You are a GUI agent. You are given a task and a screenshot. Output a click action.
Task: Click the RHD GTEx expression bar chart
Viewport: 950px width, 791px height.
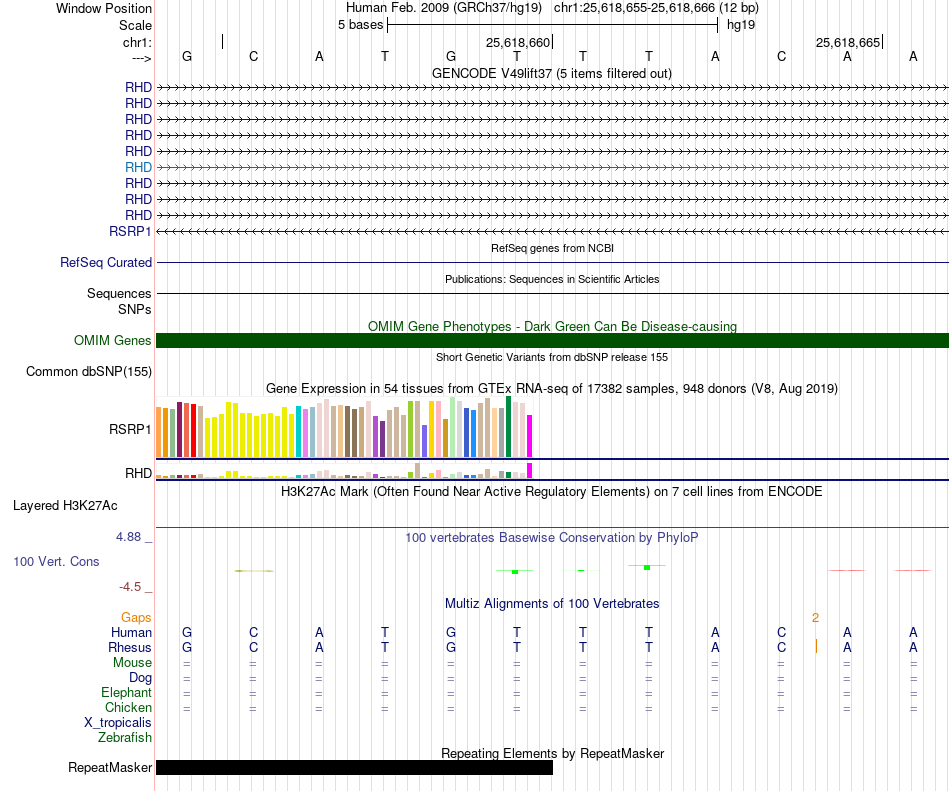coord(344,471)
